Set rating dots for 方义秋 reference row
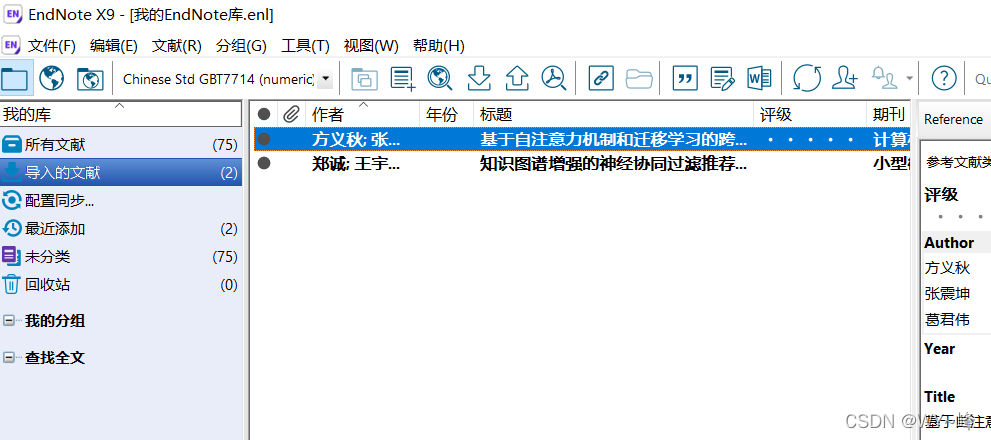The width and height of the screenshot is (991, 440). pos(810,140)
